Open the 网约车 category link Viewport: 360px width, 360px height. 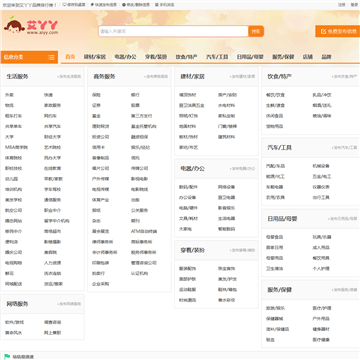click(51, 116)
